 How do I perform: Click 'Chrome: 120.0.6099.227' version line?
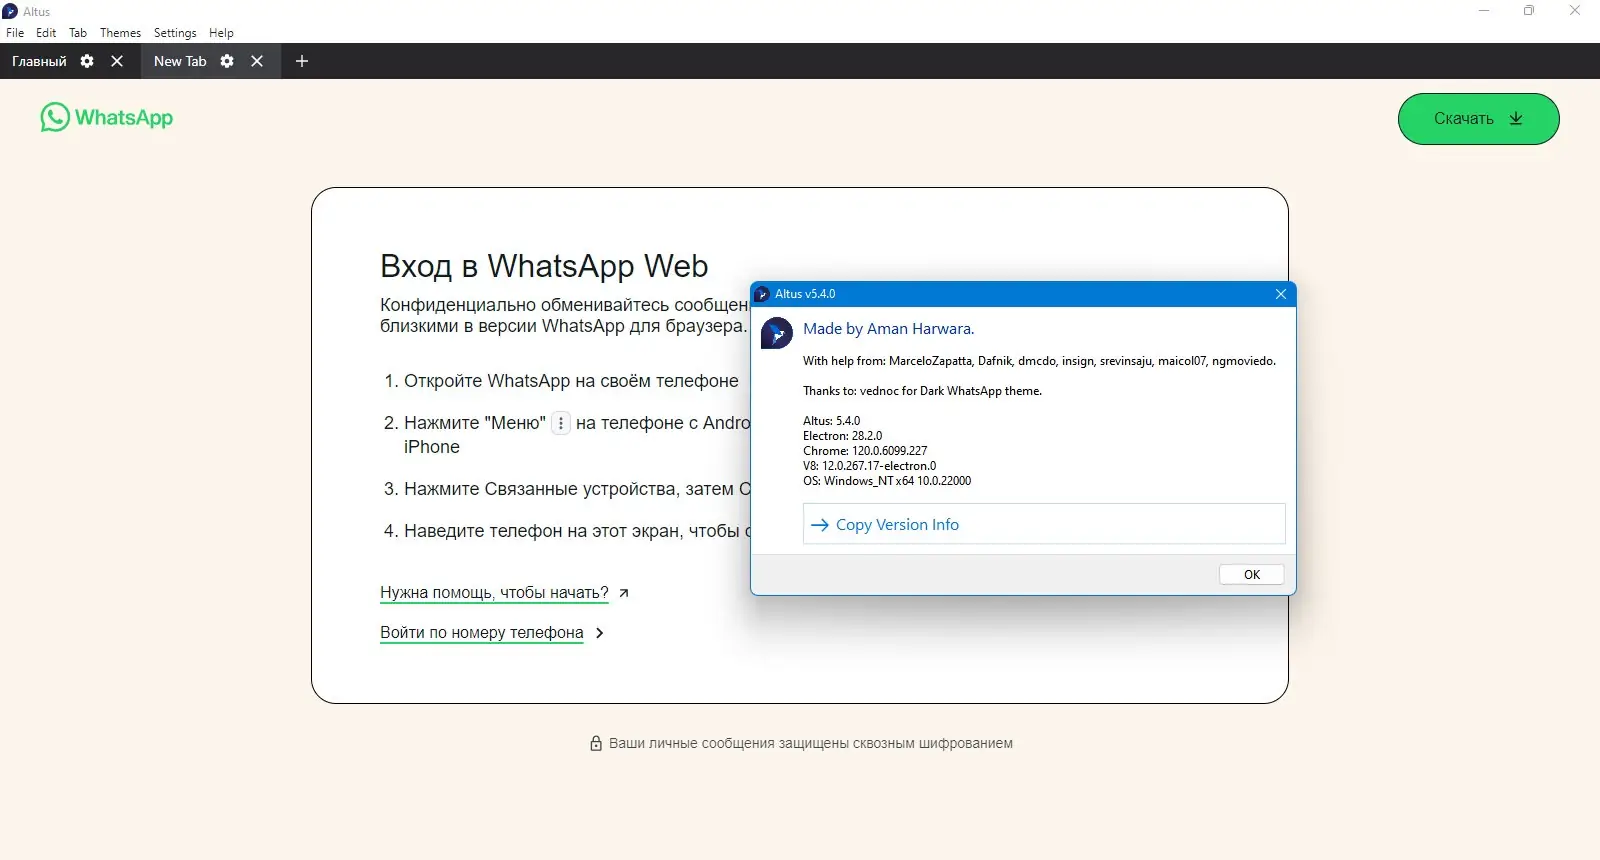point(865,451)
